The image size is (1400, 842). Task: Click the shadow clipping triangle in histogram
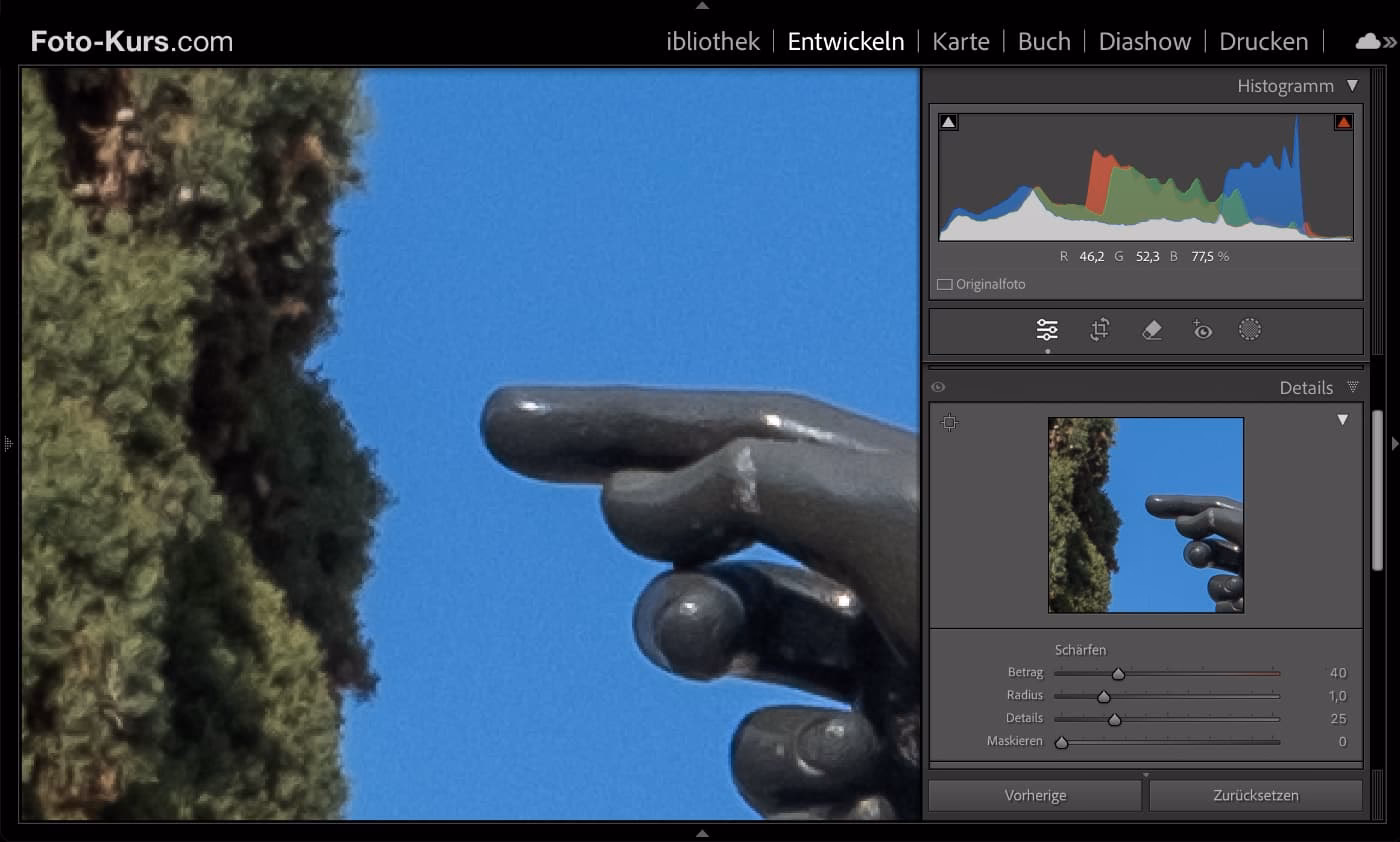(x=947, y=120)
